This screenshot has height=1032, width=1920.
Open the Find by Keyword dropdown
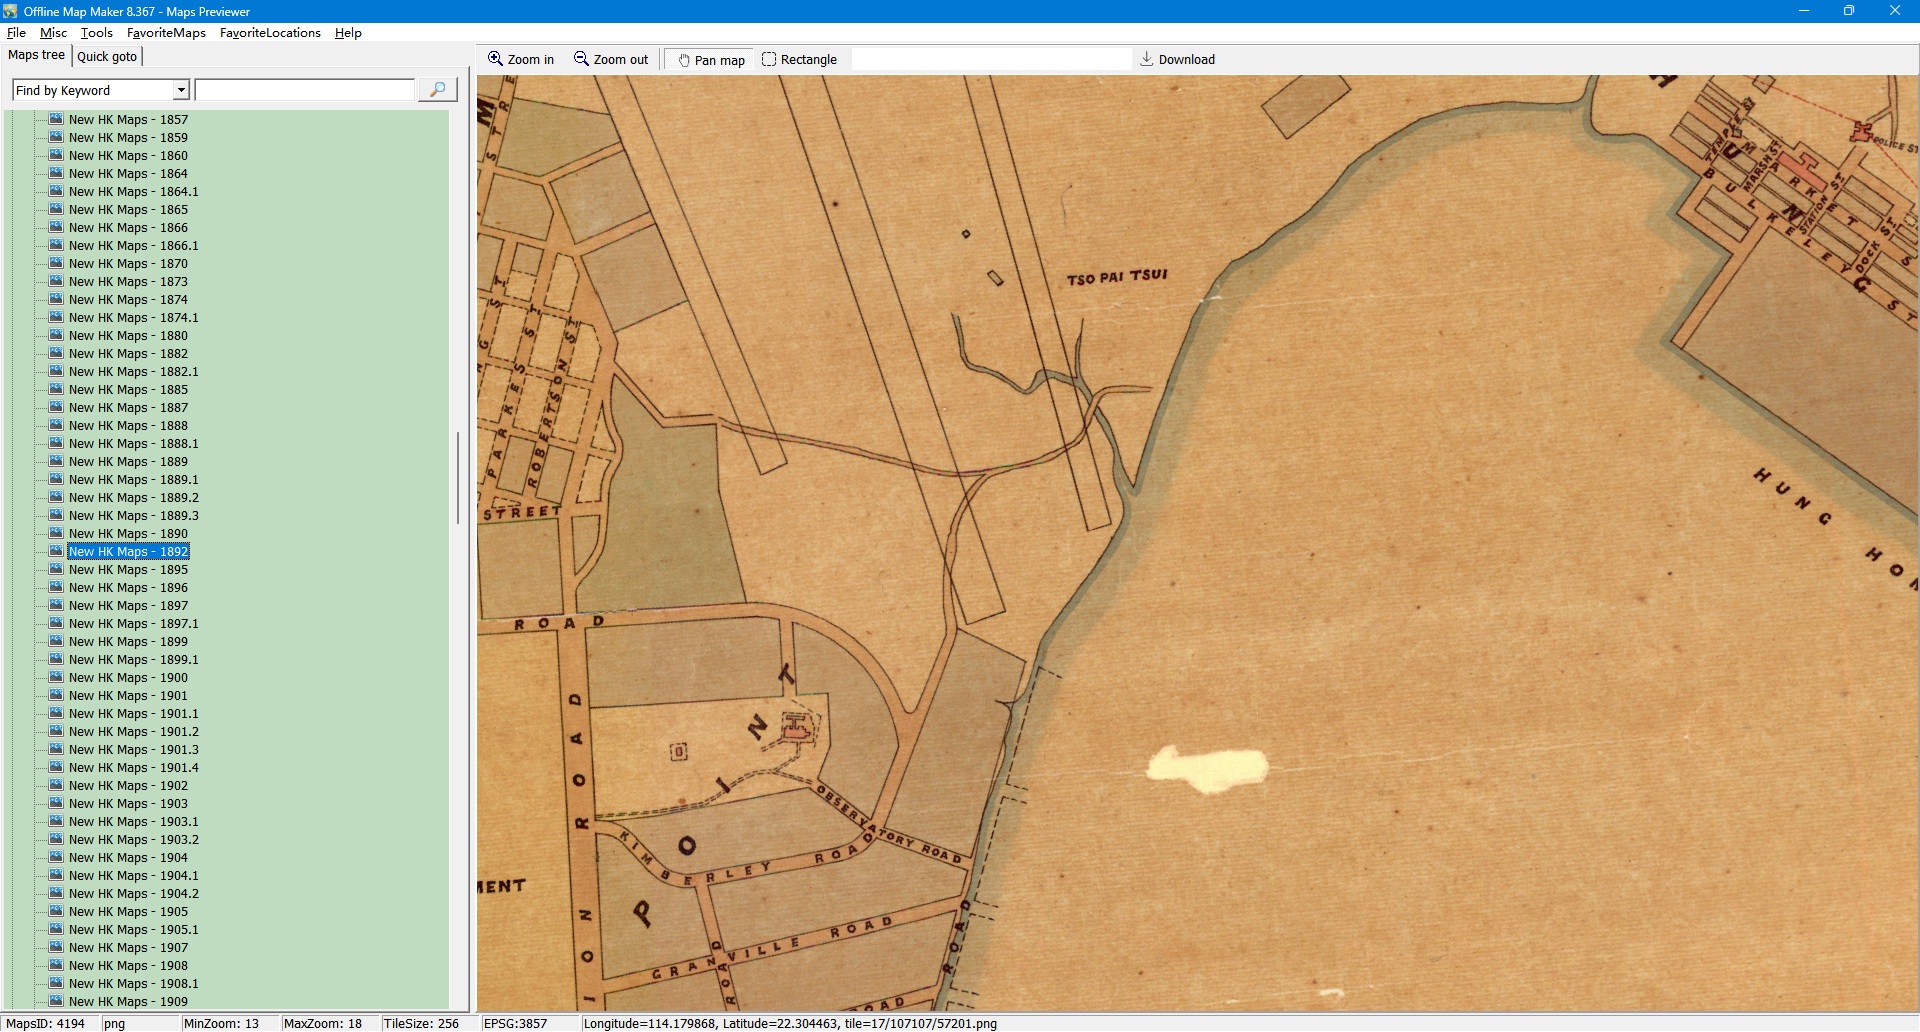click(181, 90)
